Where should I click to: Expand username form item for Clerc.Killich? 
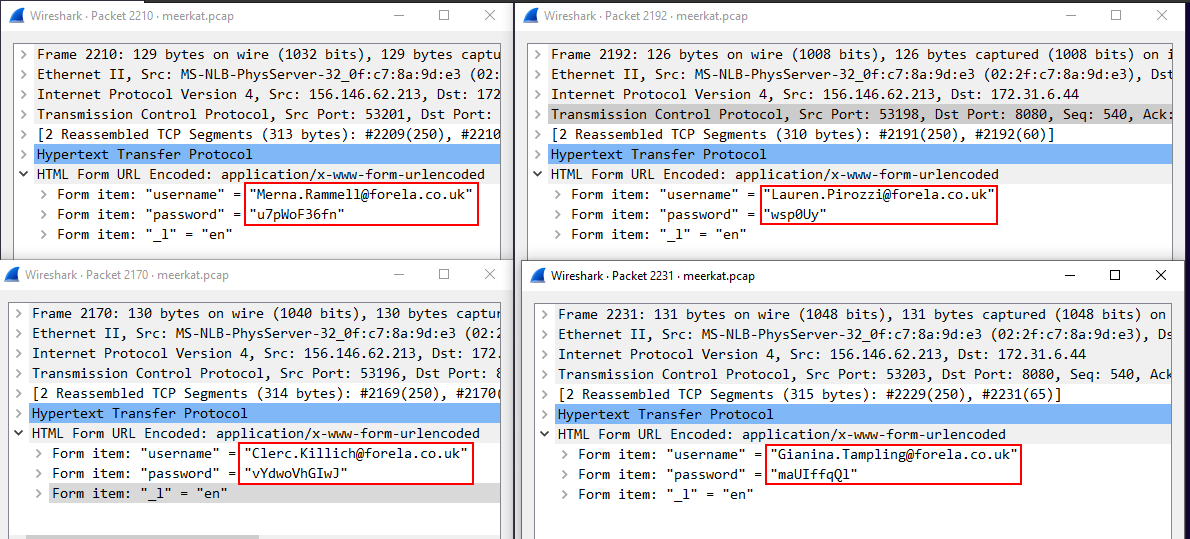click(40, 453)
